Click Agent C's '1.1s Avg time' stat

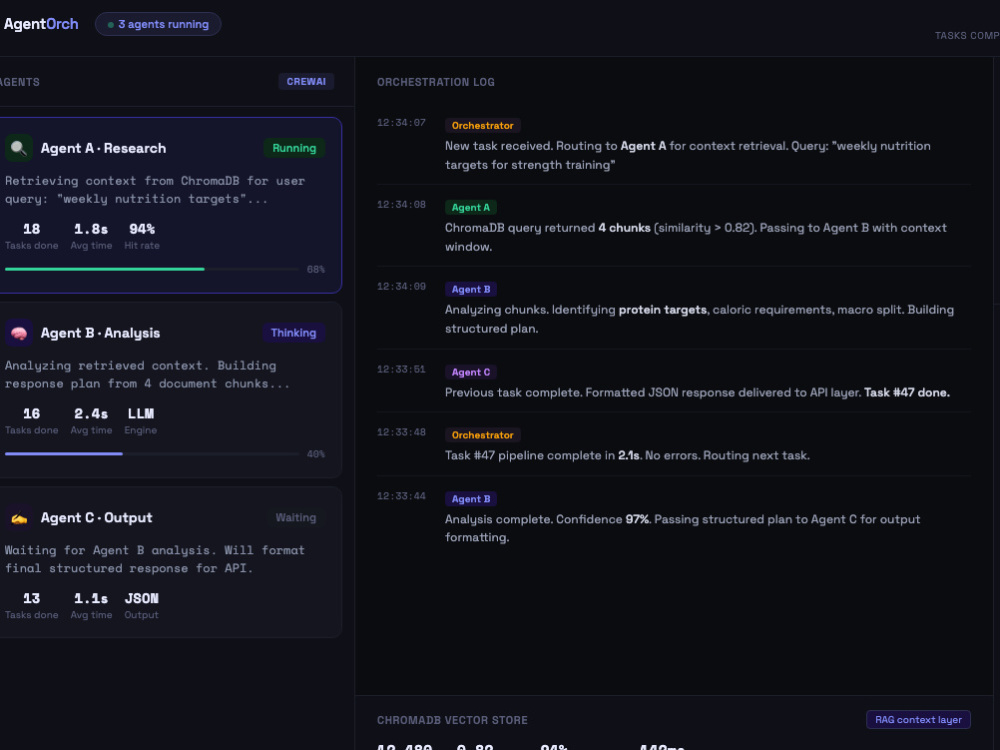coord(91,606)
